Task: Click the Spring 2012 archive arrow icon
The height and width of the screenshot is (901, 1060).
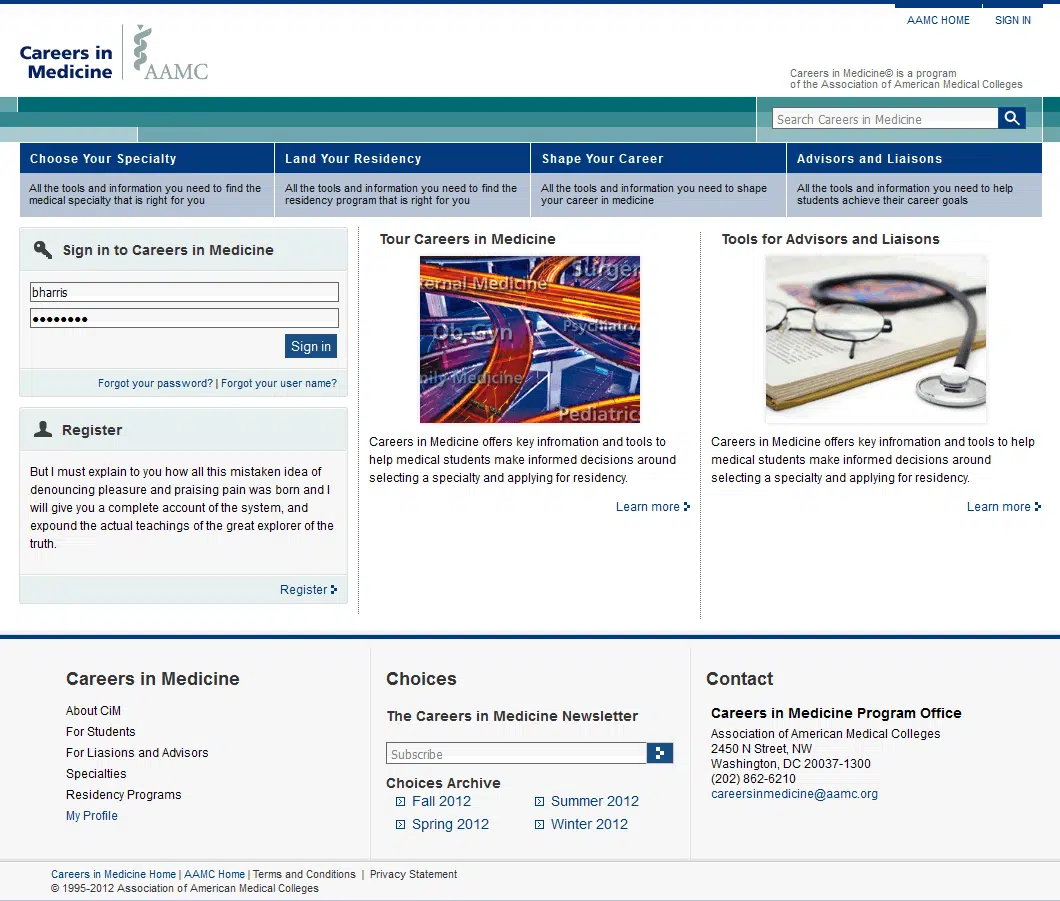Action: point(400,825)
